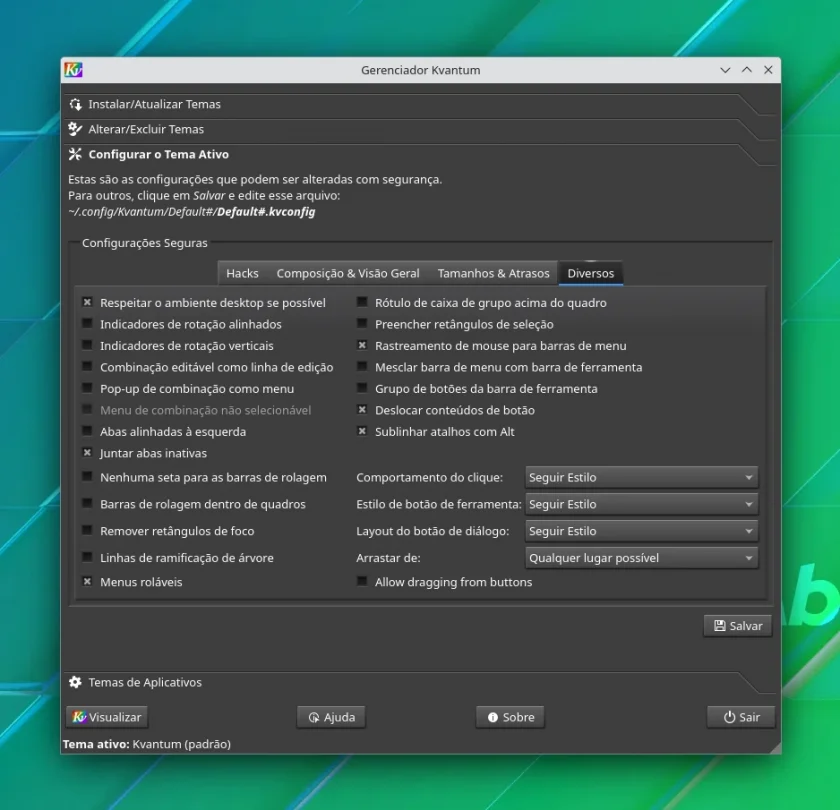Click the floppy disk icon on Salvar
This screenshot has width=840, height=810.
pyautogui.click(x=720, y=626)
